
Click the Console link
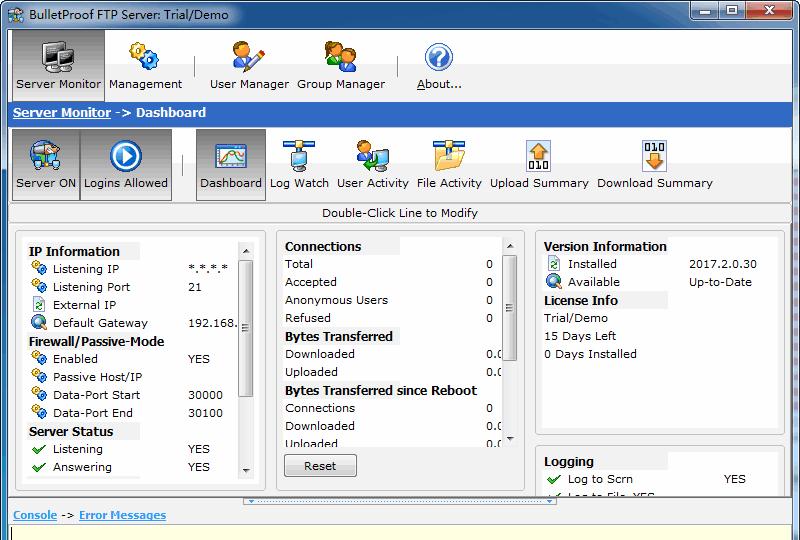[35, 515]
